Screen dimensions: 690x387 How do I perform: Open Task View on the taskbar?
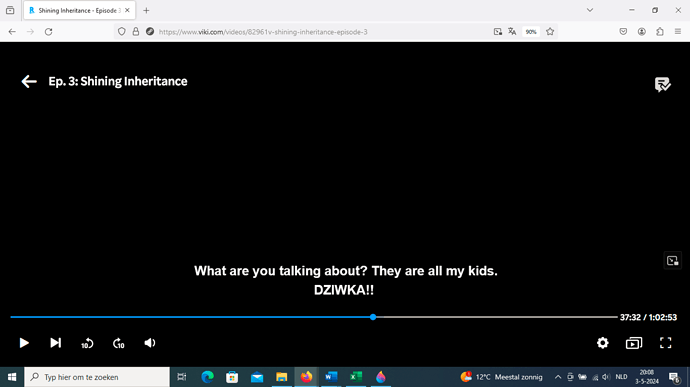coord(182,377)
